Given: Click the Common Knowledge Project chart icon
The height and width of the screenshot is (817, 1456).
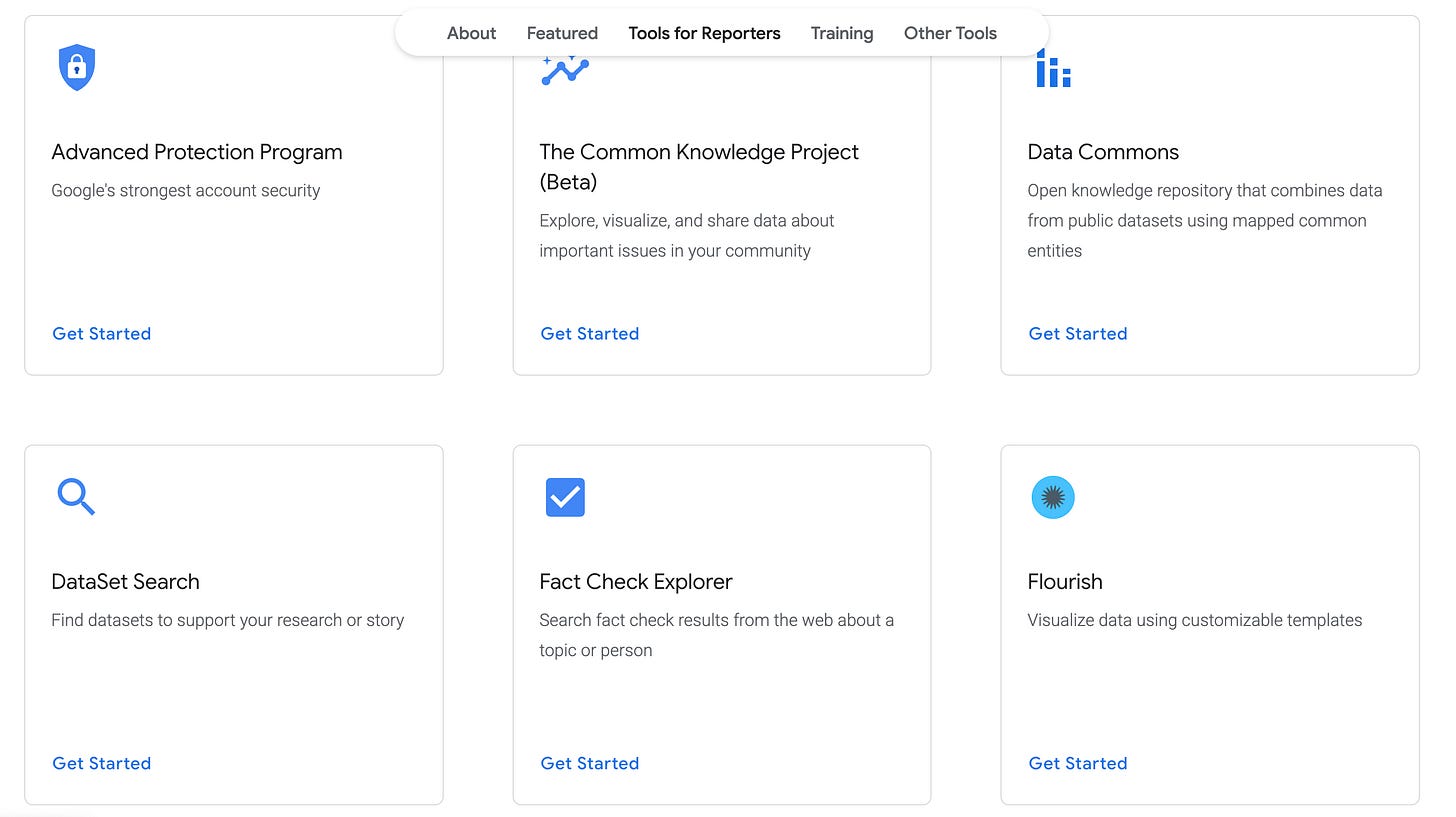Looking at the screenshot, I should pos(565,71).
